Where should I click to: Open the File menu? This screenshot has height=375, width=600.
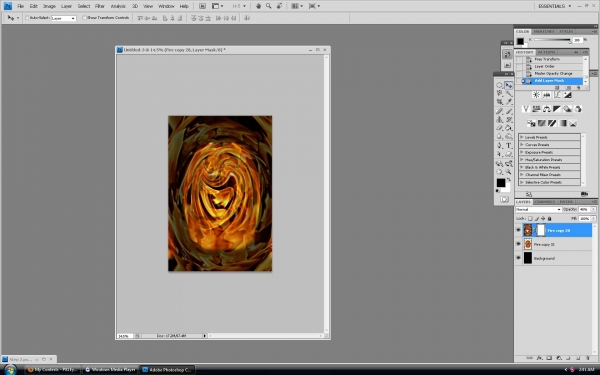[20, 6]
